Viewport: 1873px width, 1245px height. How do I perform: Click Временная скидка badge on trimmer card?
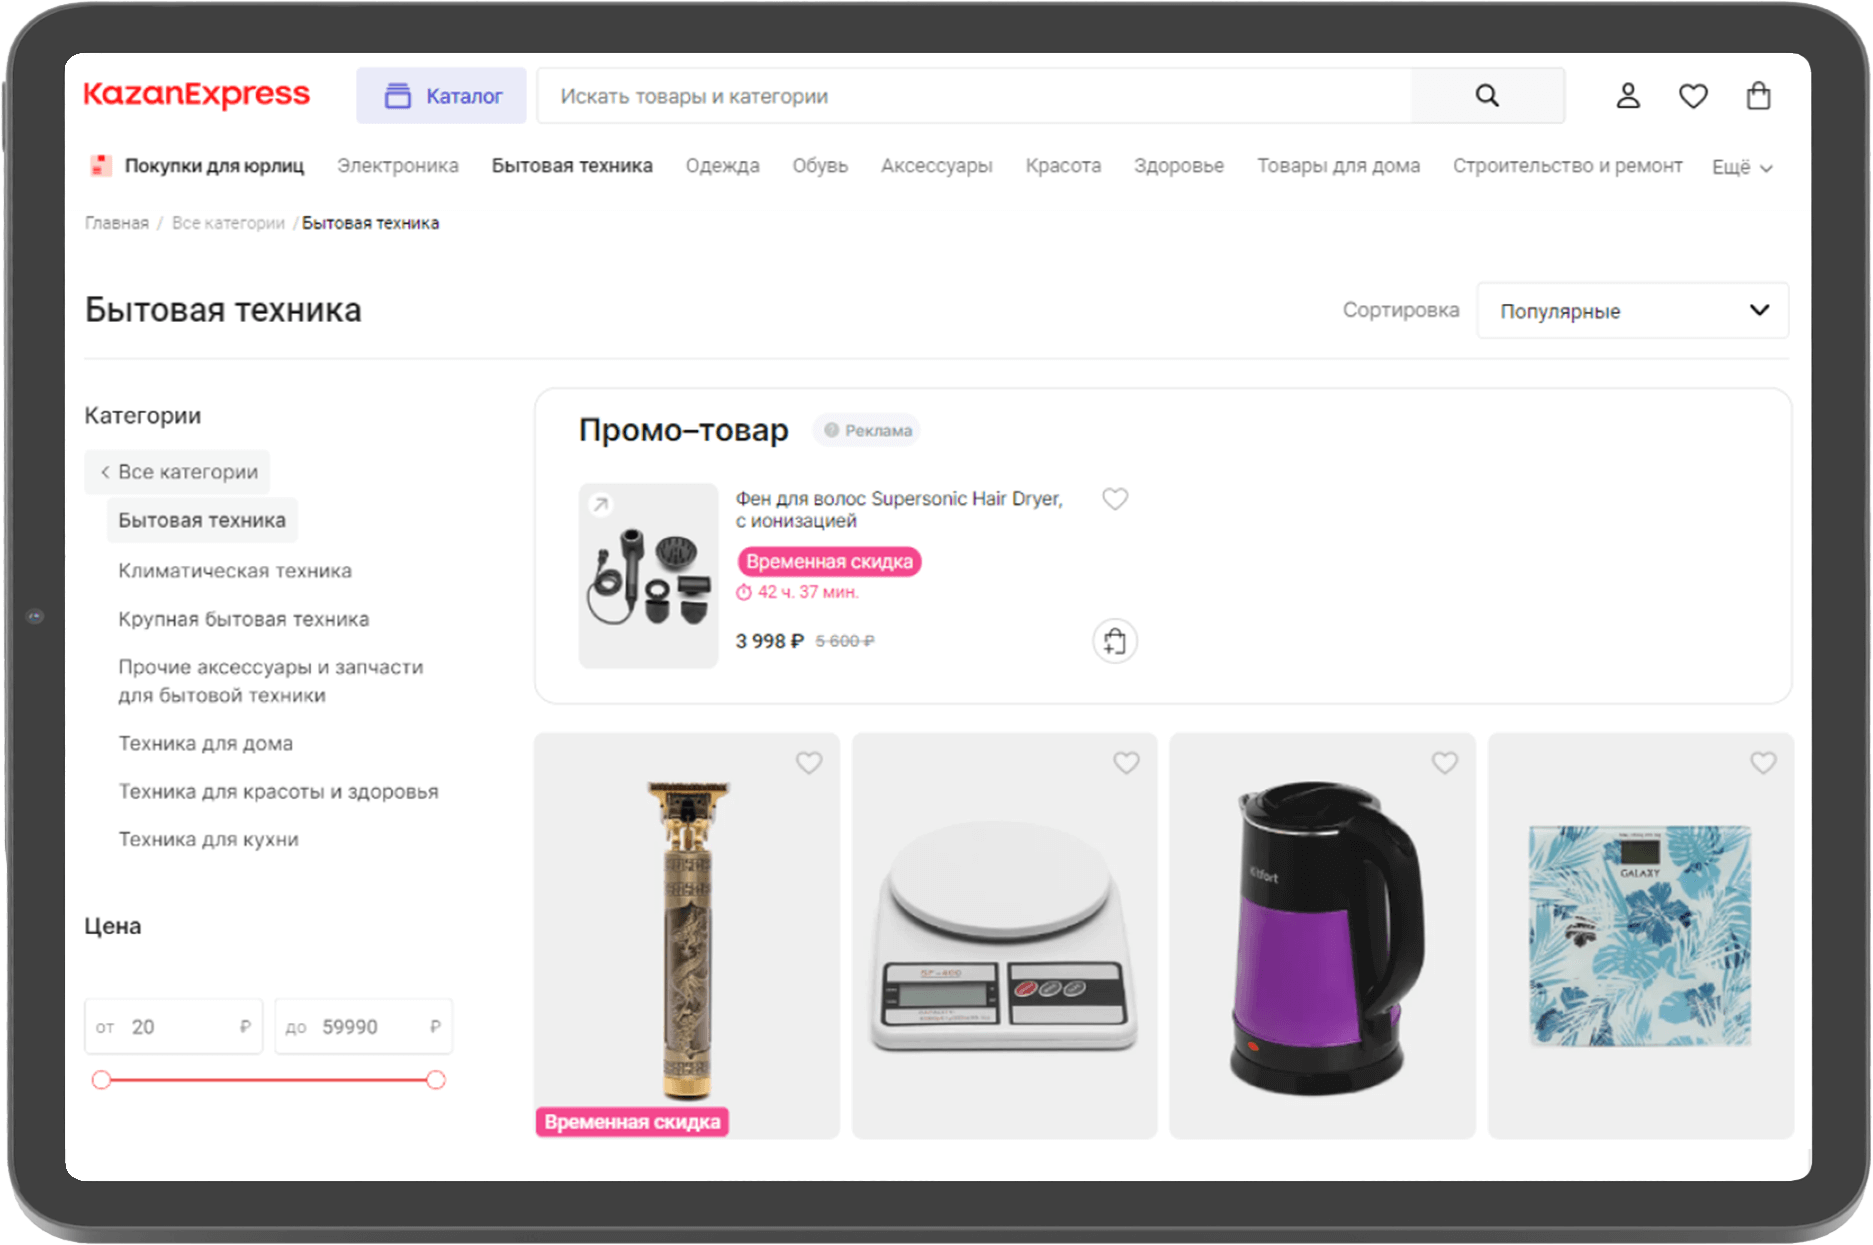click(x=632, y=1122)
